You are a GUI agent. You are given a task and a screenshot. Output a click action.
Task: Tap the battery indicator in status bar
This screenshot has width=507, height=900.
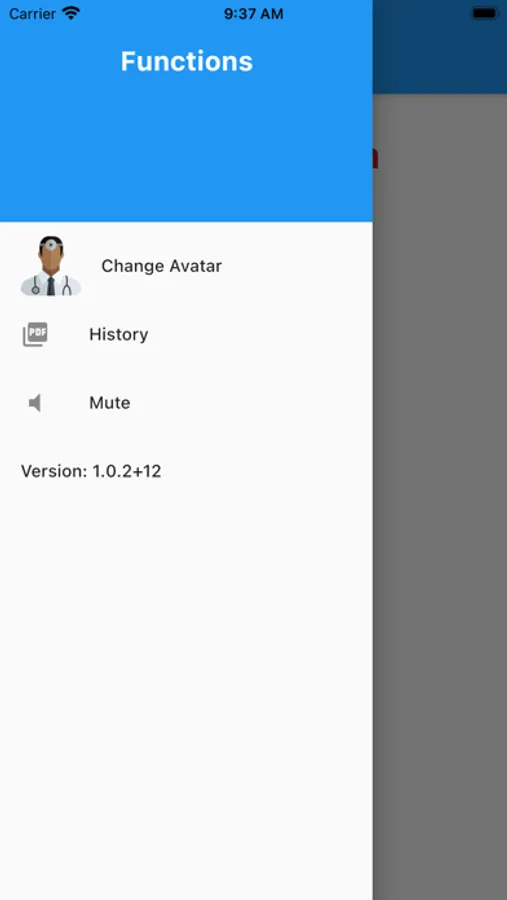tap(485, 13)
